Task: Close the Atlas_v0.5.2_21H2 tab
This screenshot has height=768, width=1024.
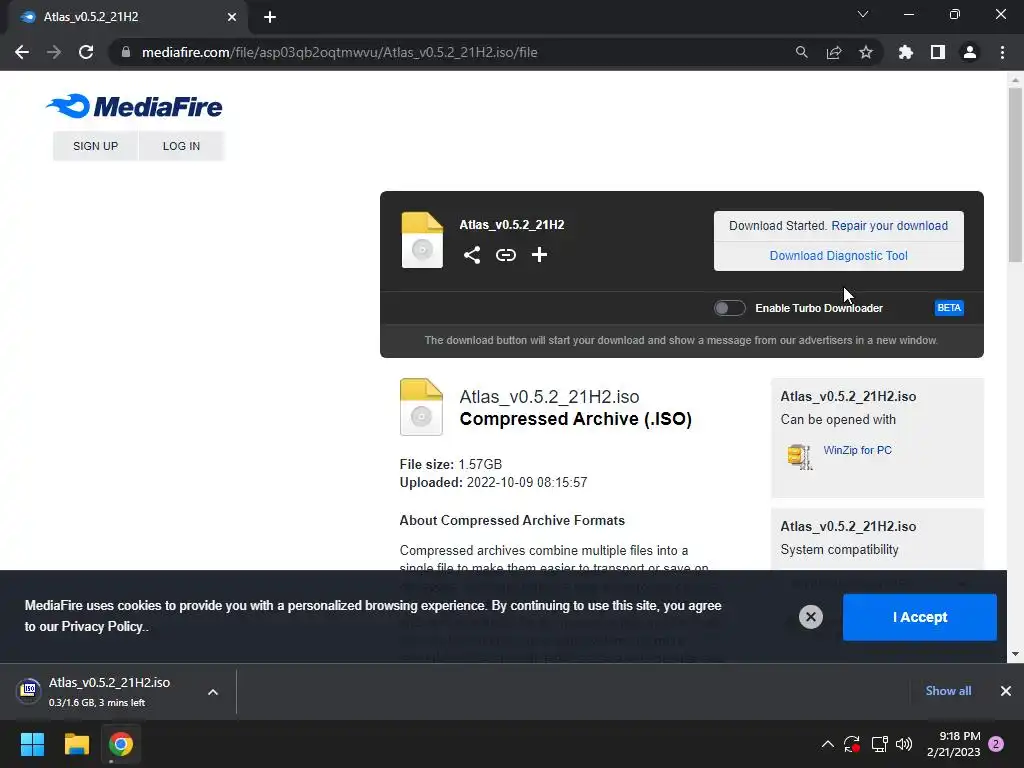Action: [232, 17]
